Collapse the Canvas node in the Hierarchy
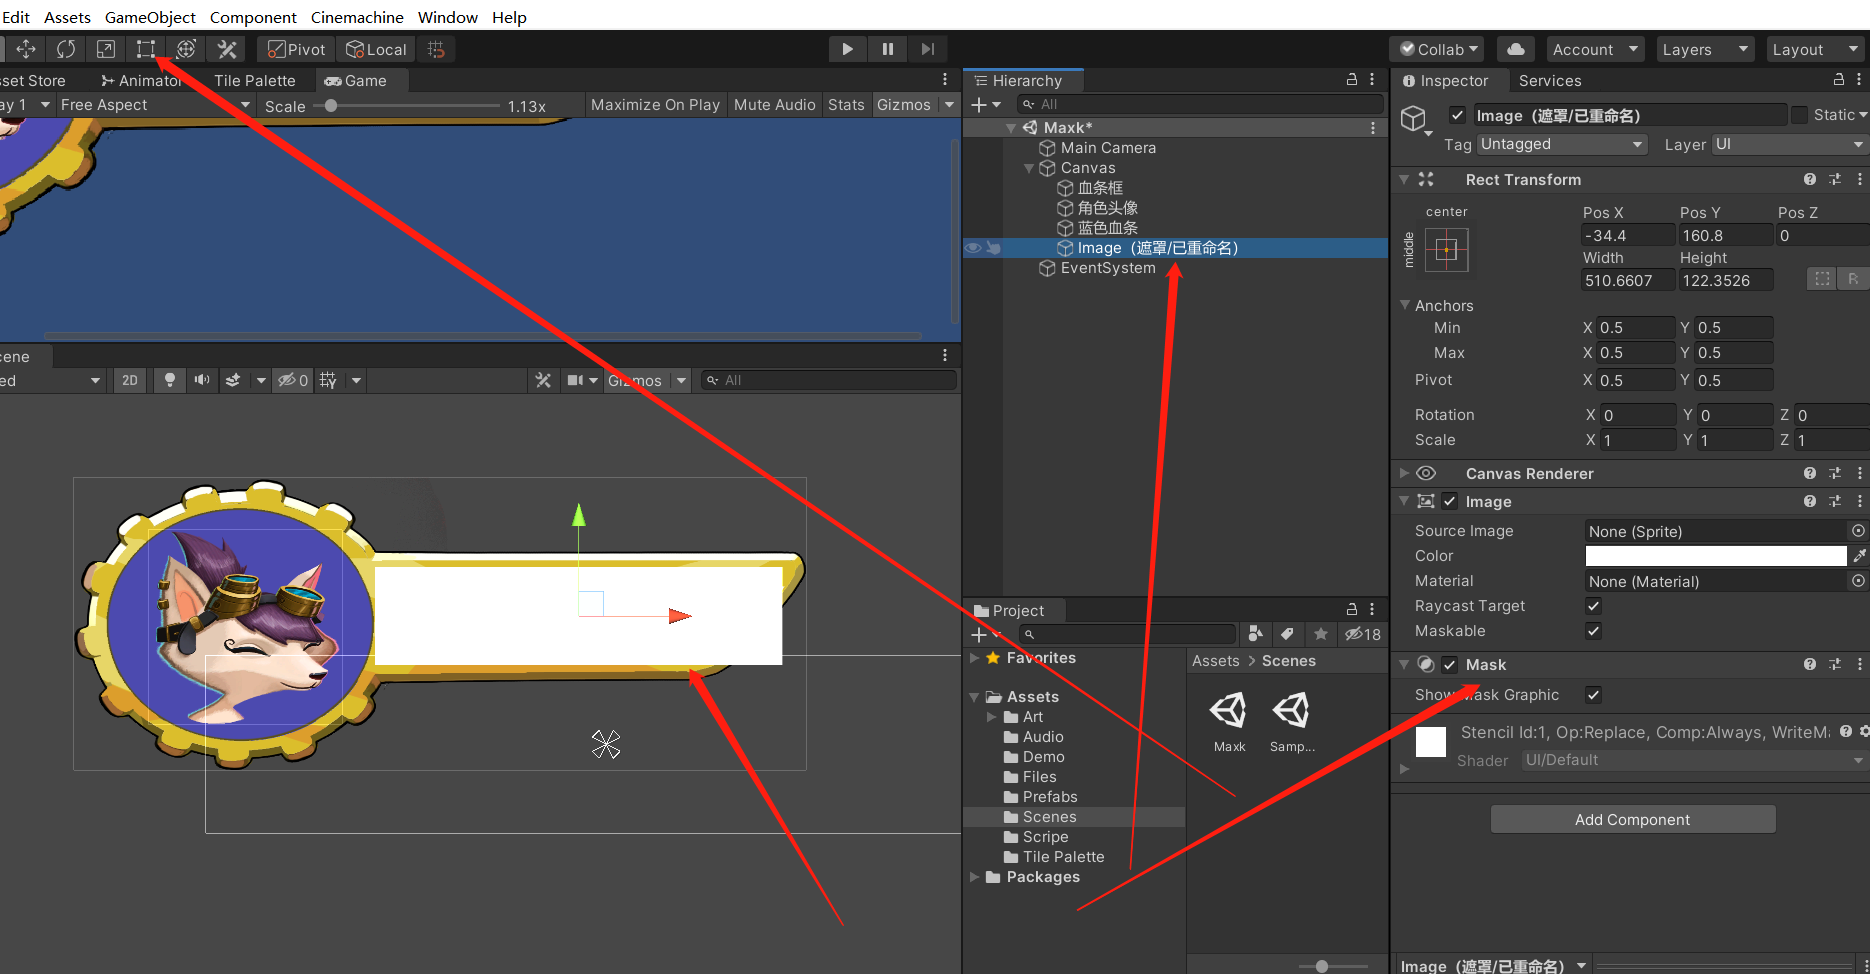Image resolution: width=1870 pixels, height=974 pixels. 1028,168
